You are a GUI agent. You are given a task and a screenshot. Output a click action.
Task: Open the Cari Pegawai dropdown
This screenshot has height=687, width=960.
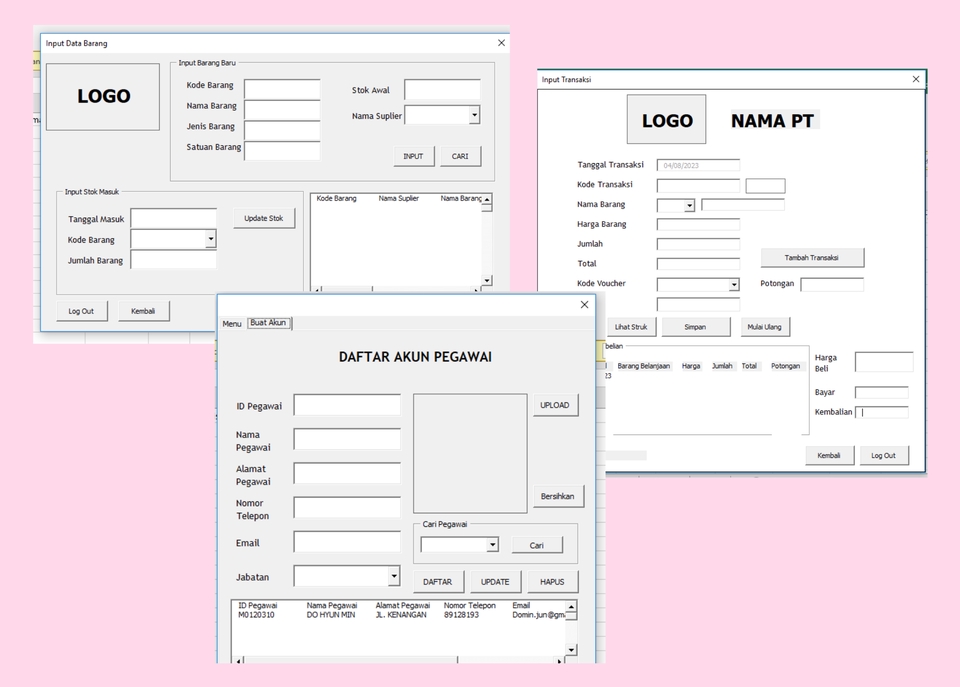point(492,544)
